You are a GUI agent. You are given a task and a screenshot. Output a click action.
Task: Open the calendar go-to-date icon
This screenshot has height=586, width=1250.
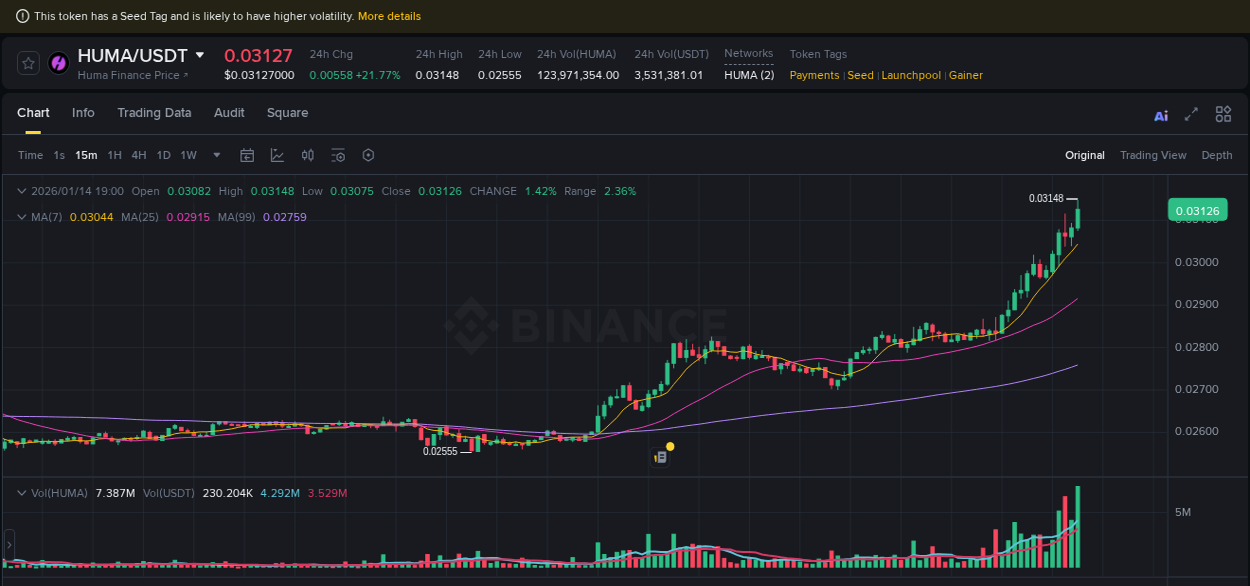(x=247, y=155)
